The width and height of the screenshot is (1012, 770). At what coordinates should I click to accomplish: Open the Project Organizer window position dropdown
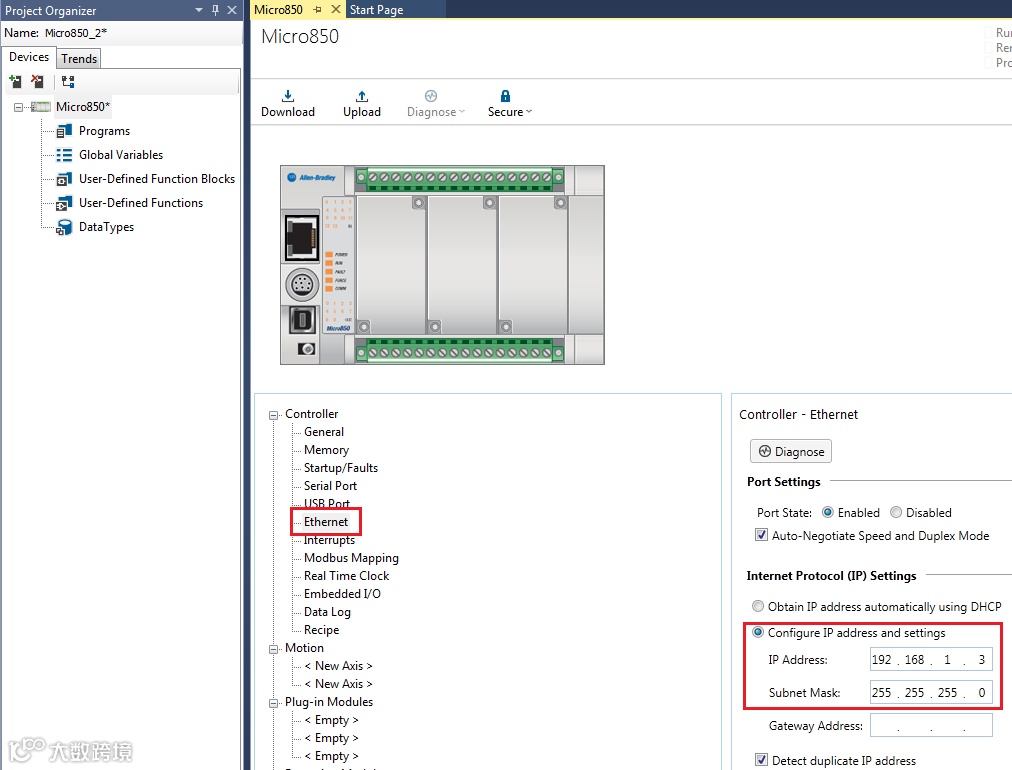point(199,10)
